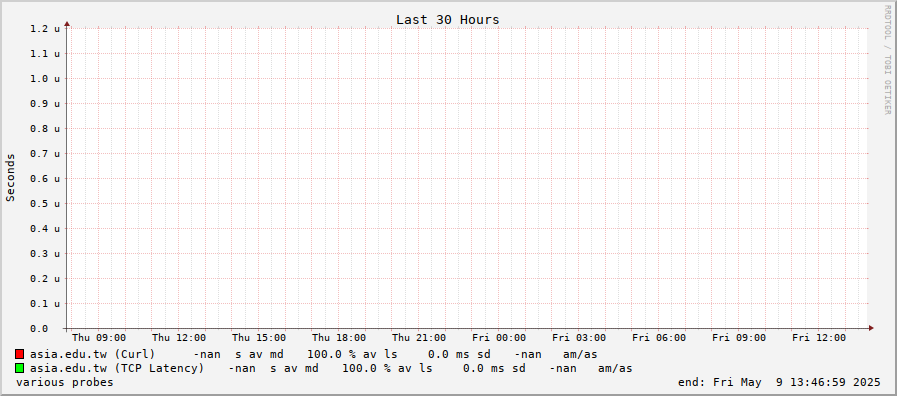Screen dimensions: 897x396
Task: Click the 'Last 30 Hours' graph title
Action: [x=447, y=19]
